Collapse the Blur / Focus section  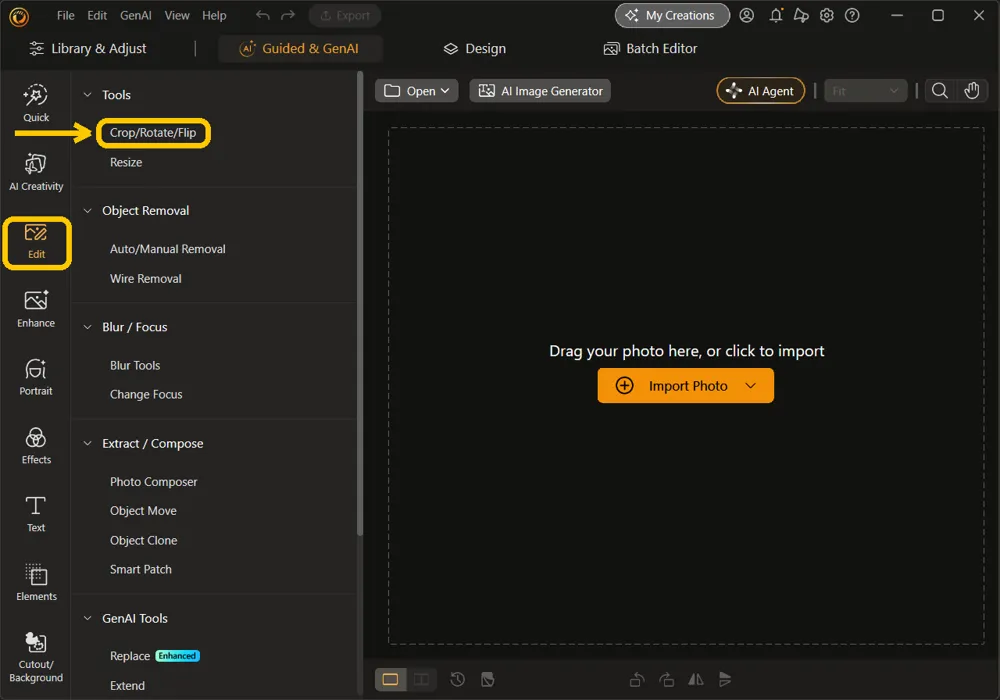click(x=87, y=327)
